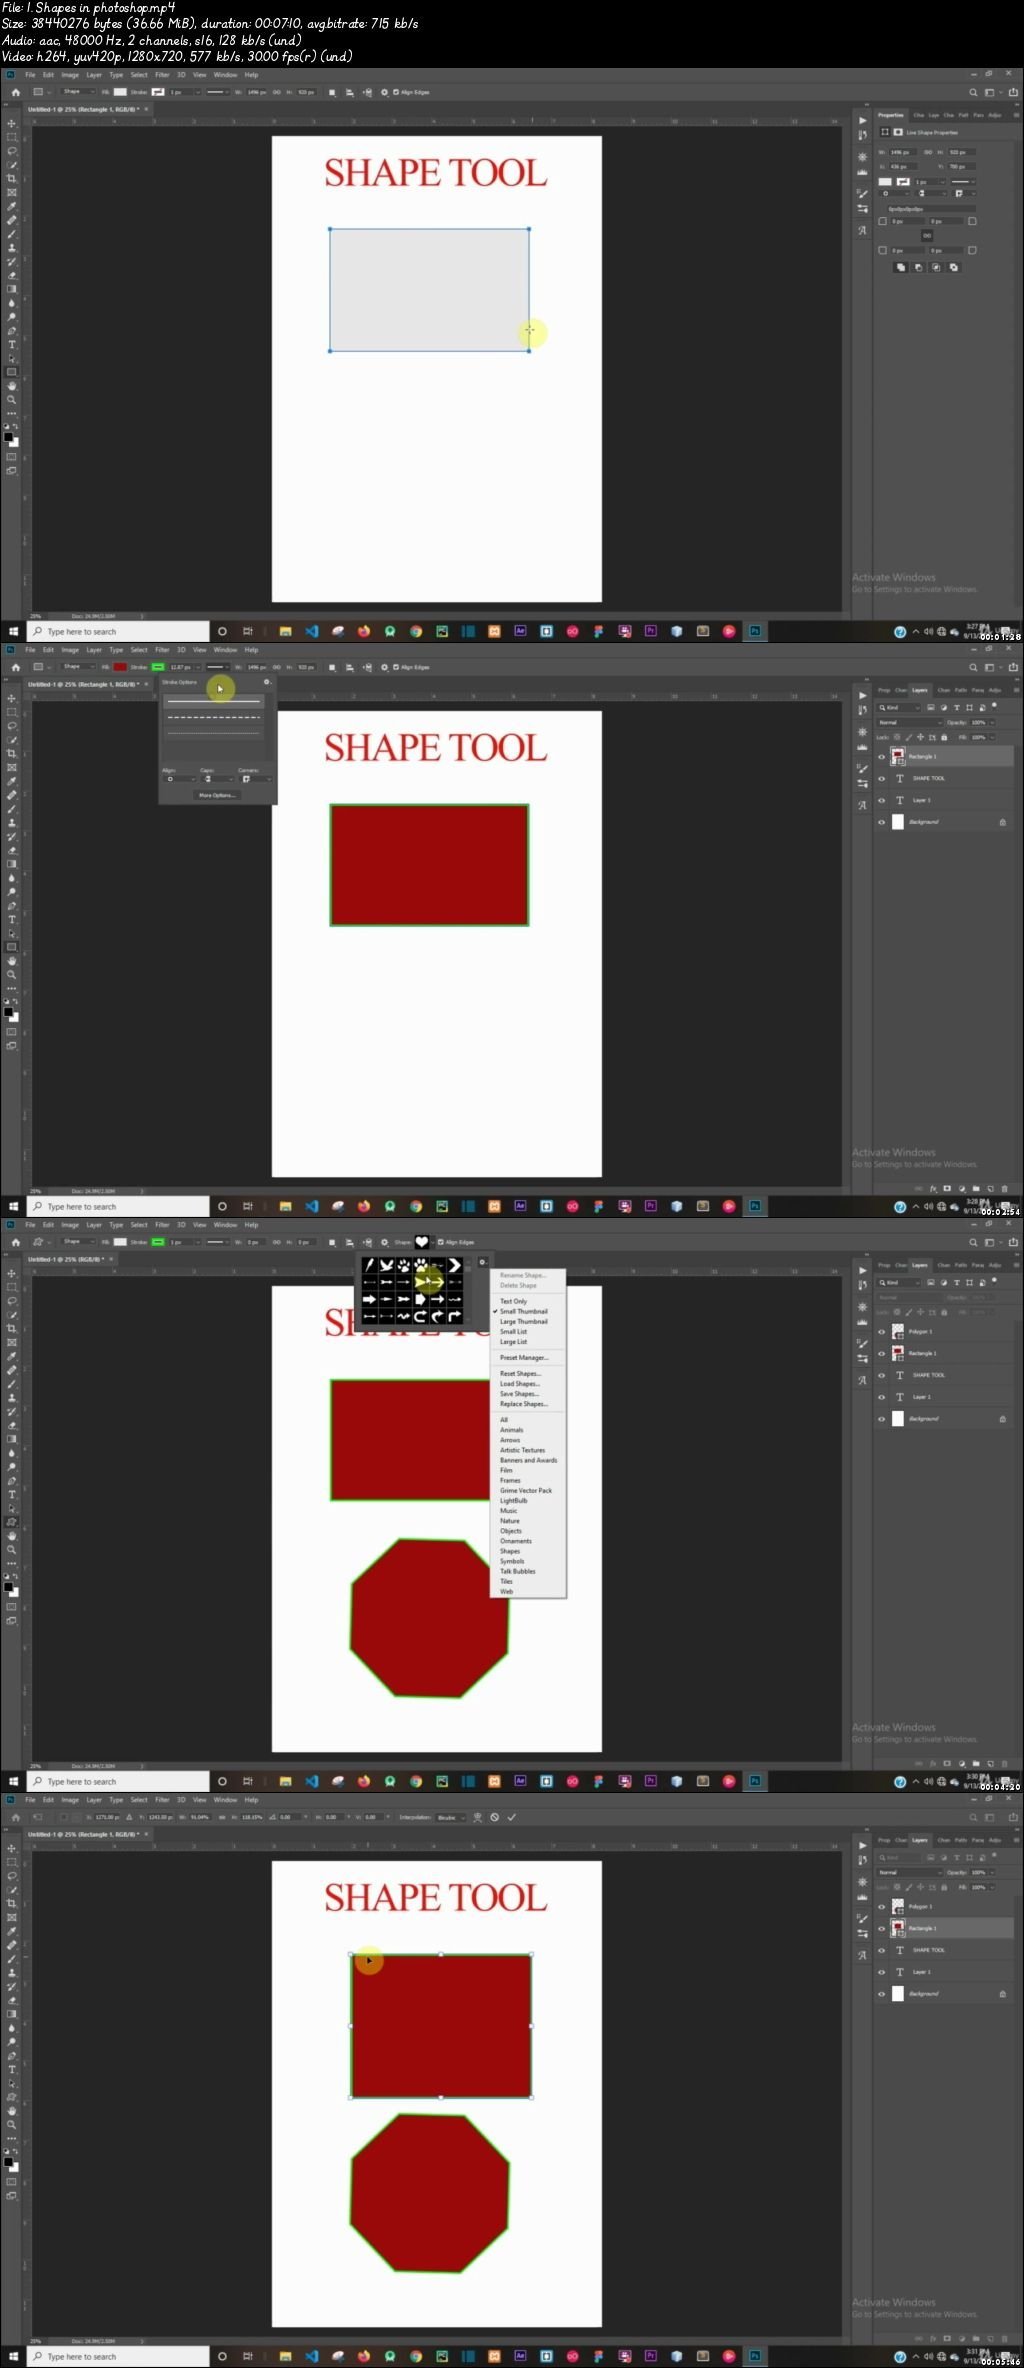Click the Windows Start button in second frame

pyautogui.click(x=14, y=1206)
